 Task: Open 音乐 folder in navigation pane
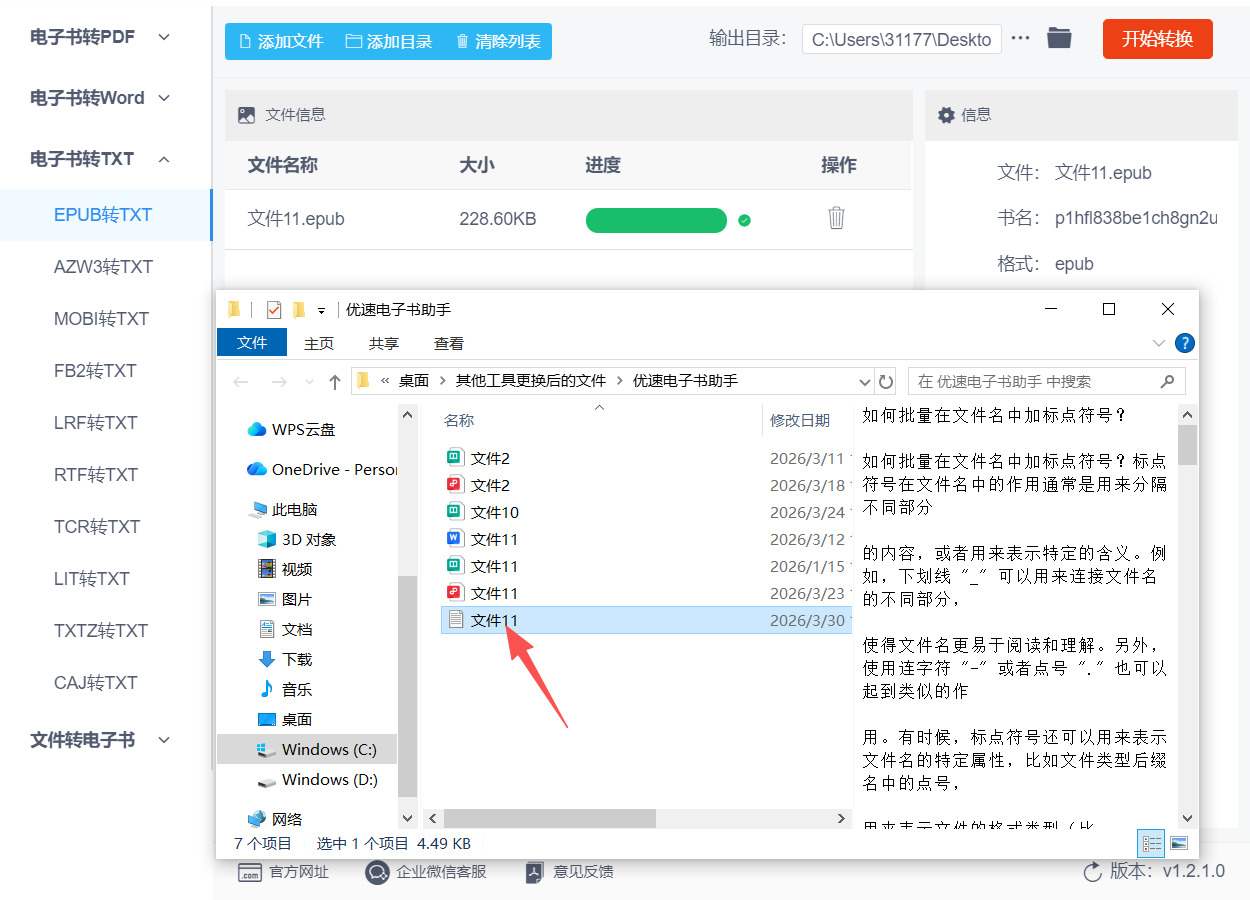point(285,689)
